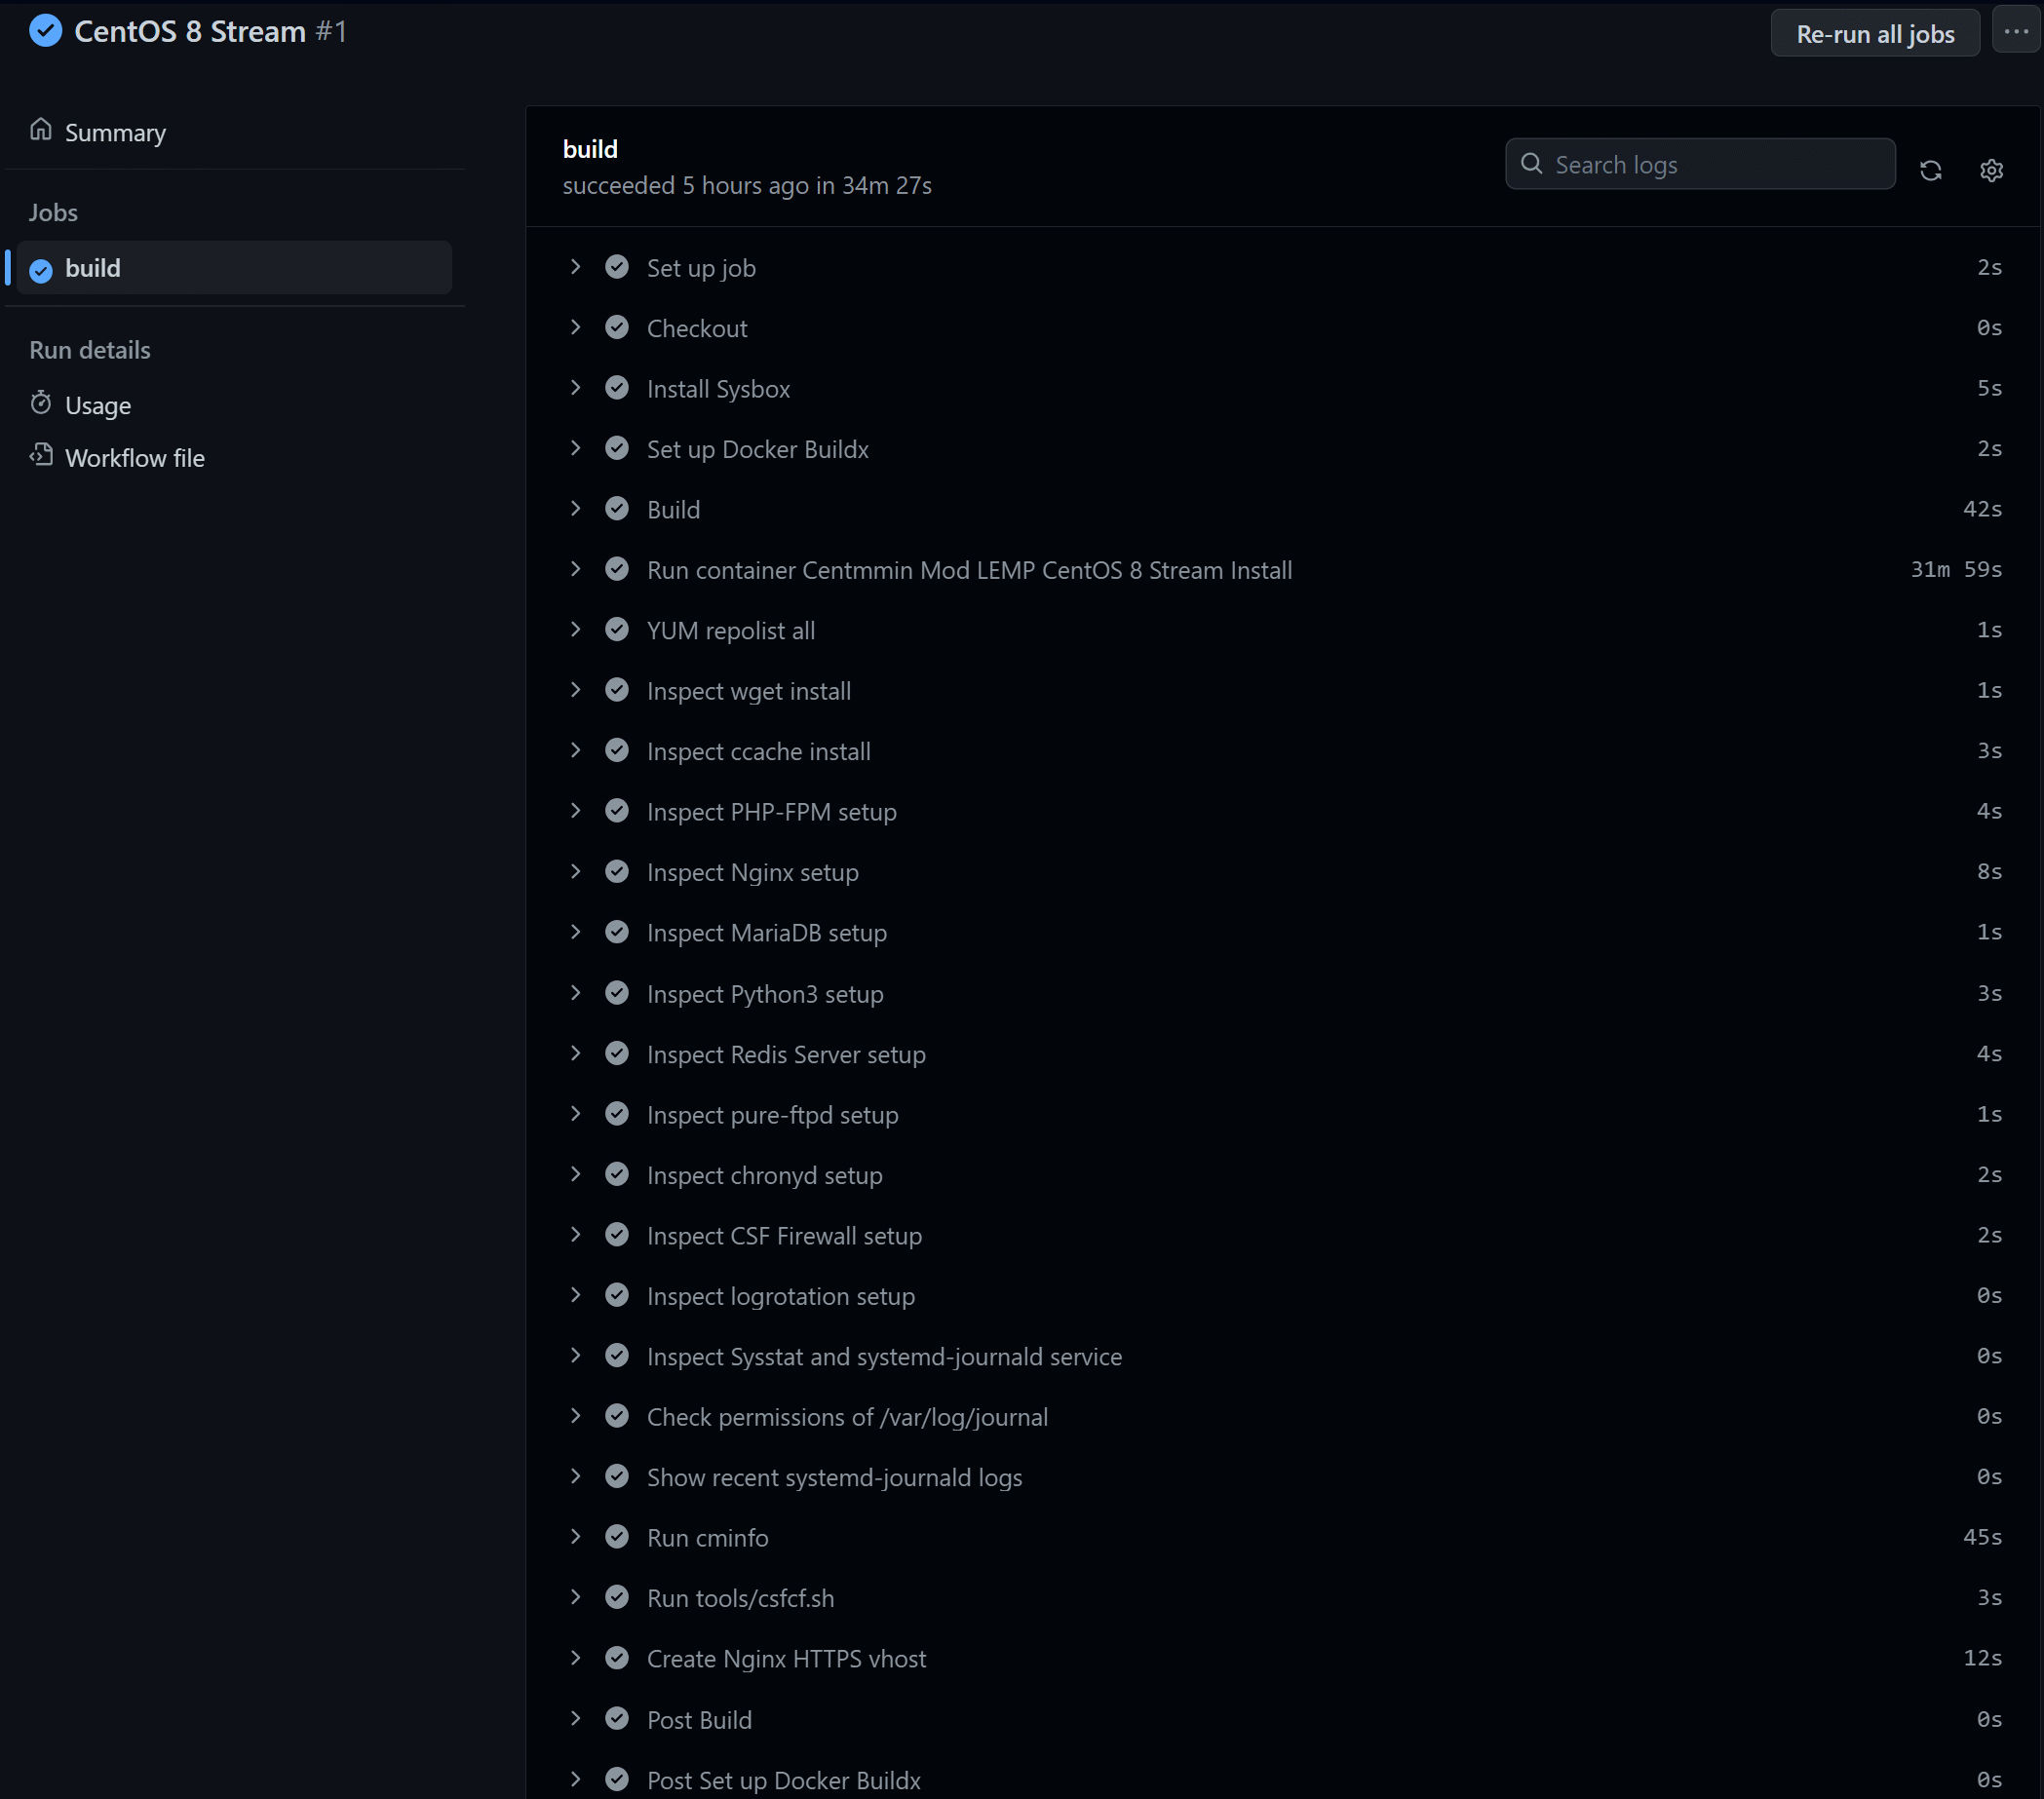Click success check icon for Set up job

[617, 267]
